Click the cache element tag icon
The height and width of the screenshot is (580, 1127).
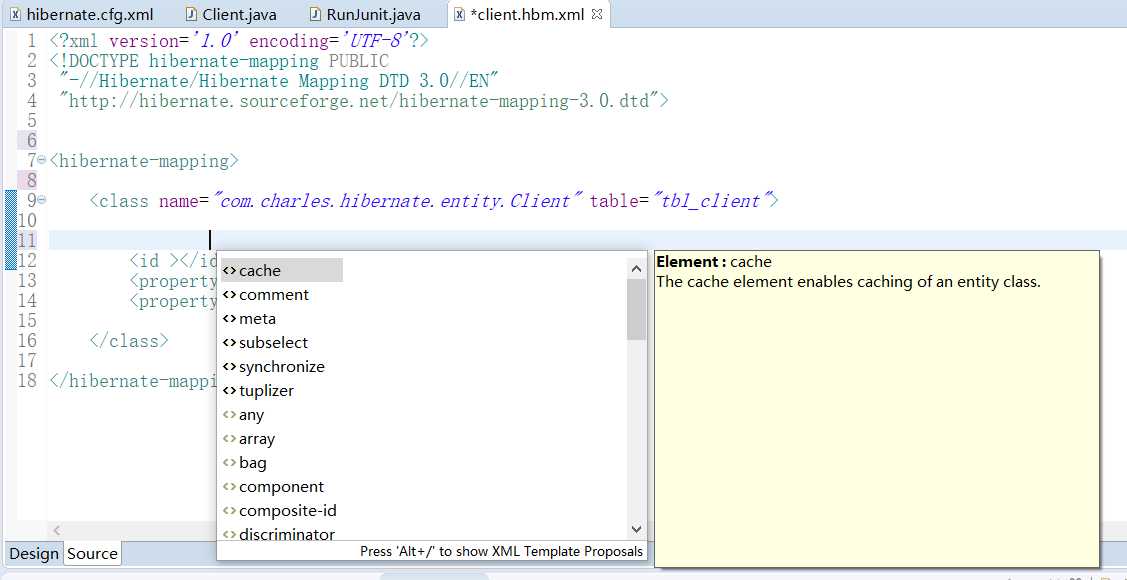point(229,271)
